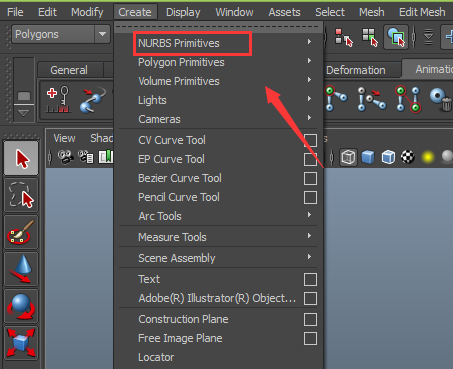The image size is (453, 369).
Task: Choose Locator from Create menu
Action: [x=156, y=357]
